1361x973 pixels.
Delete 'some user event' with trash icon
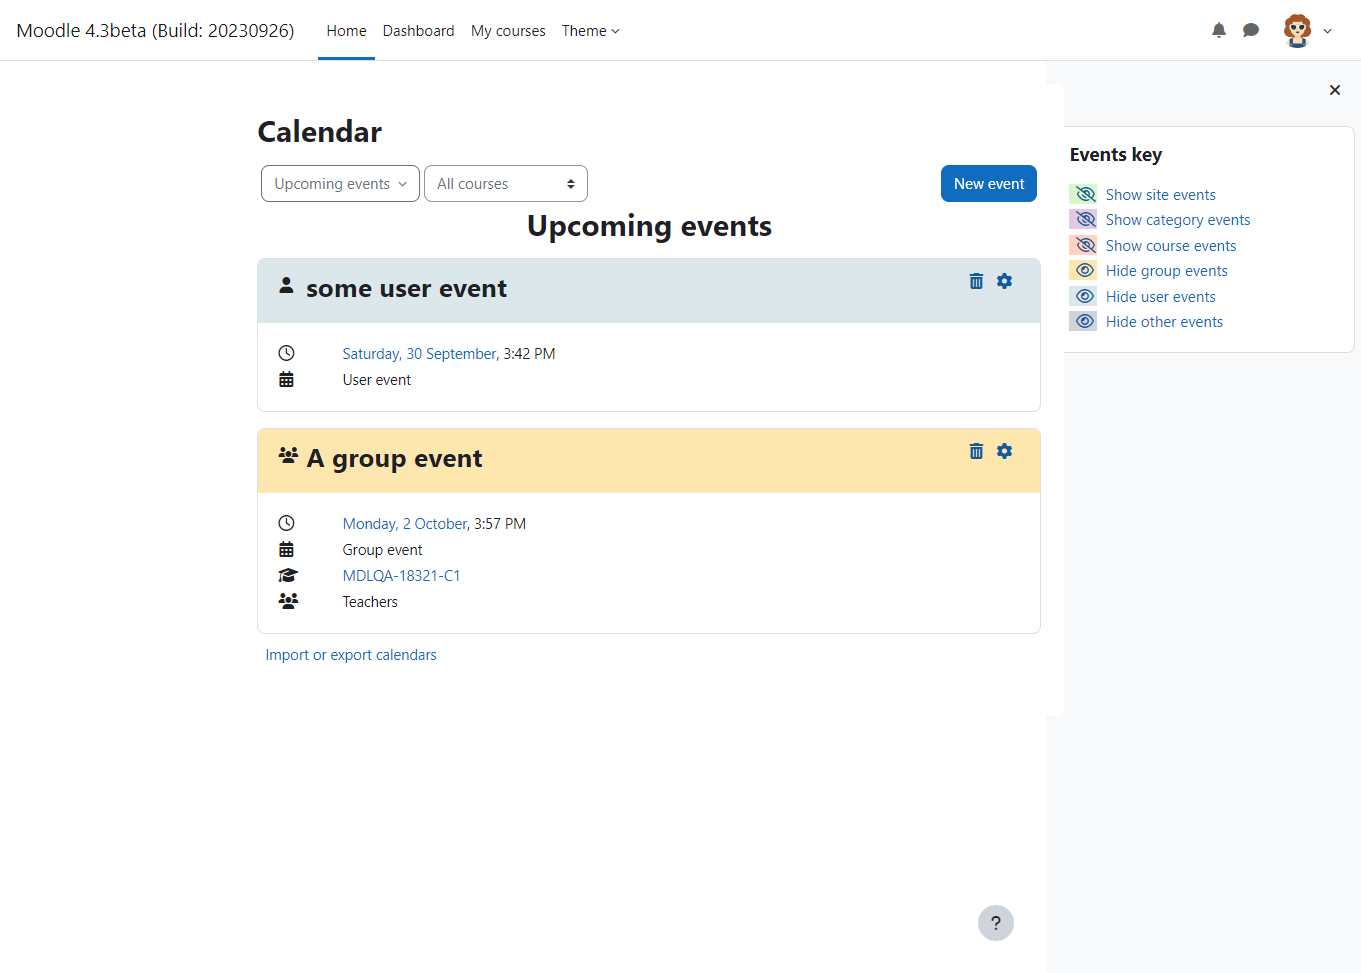(x=976, y=281)
